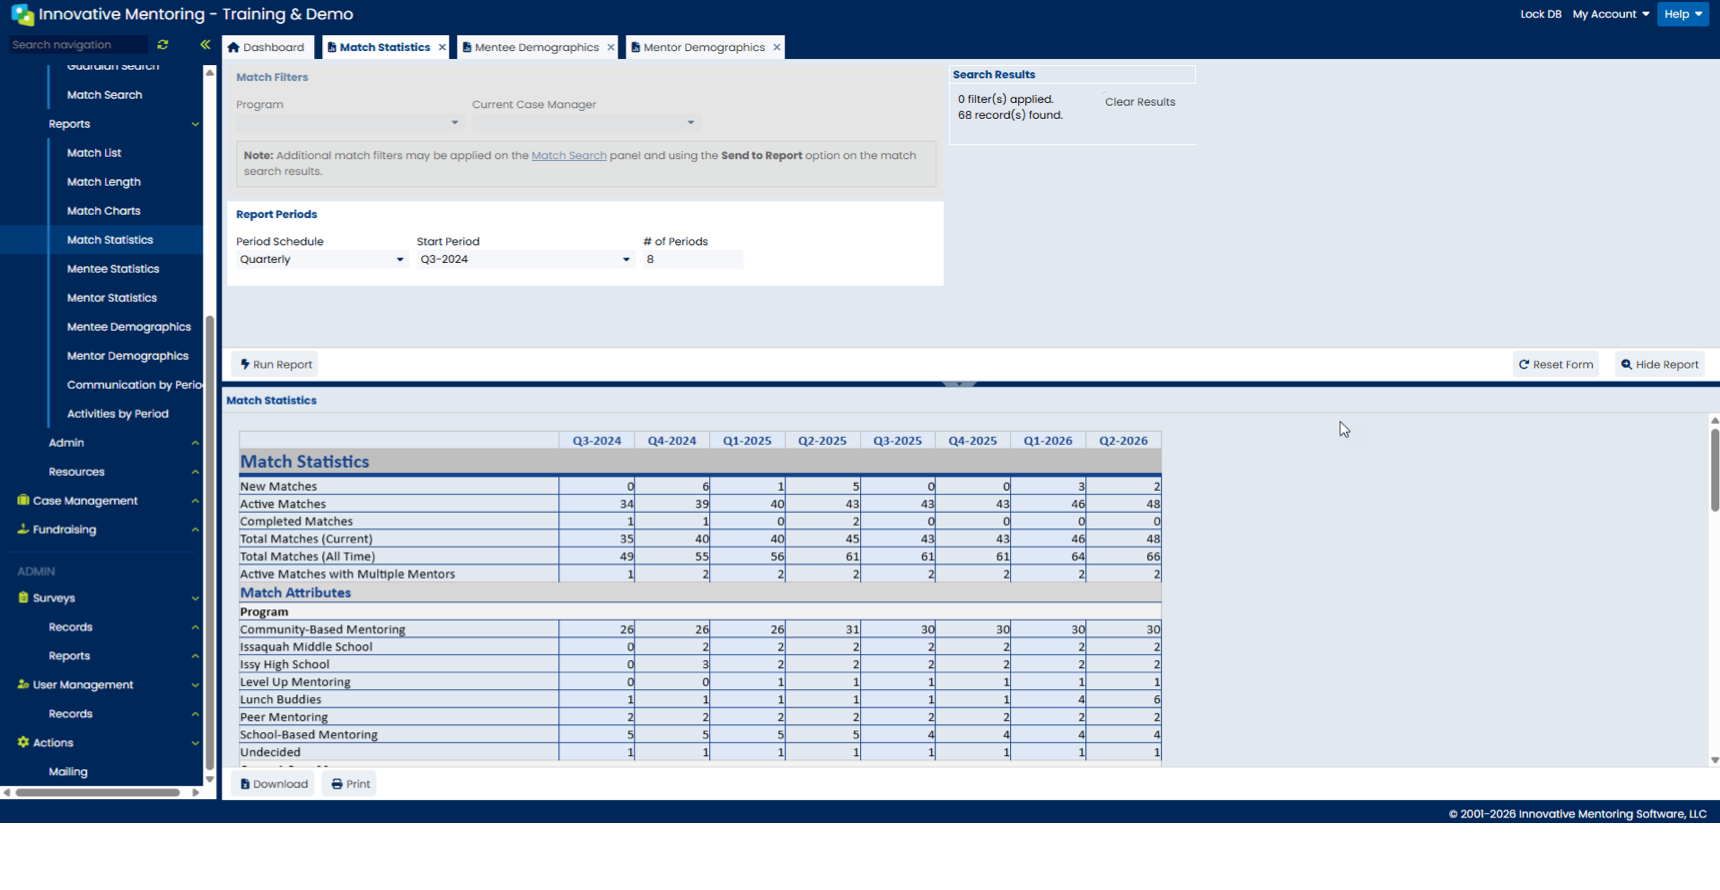Open Match Search in the sidebar
Viewport: 1720px width, 890px height.
[x=104, y=95]
